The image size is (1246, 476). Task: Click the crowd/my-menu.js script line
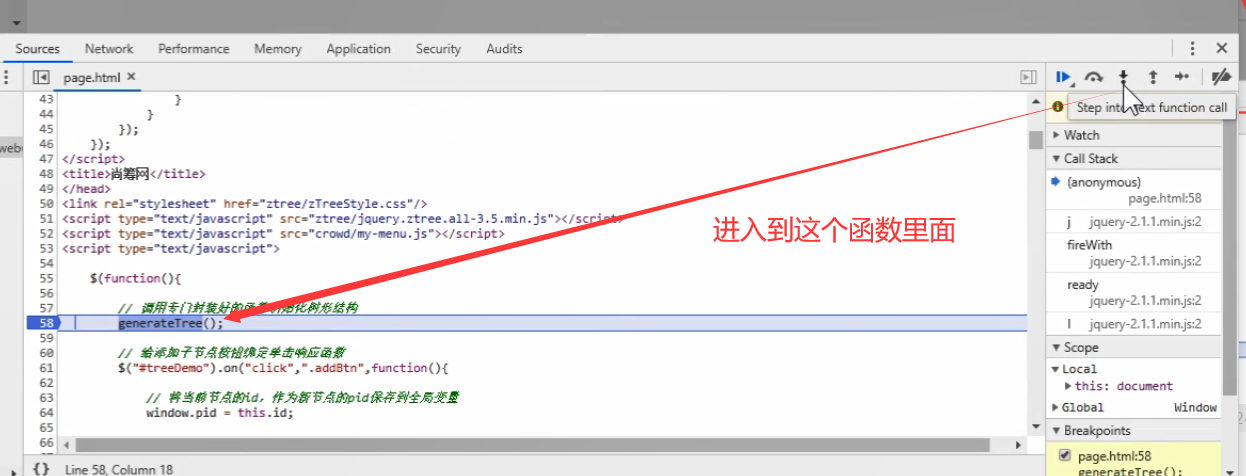pyautogui.click(x=283, y=234)
